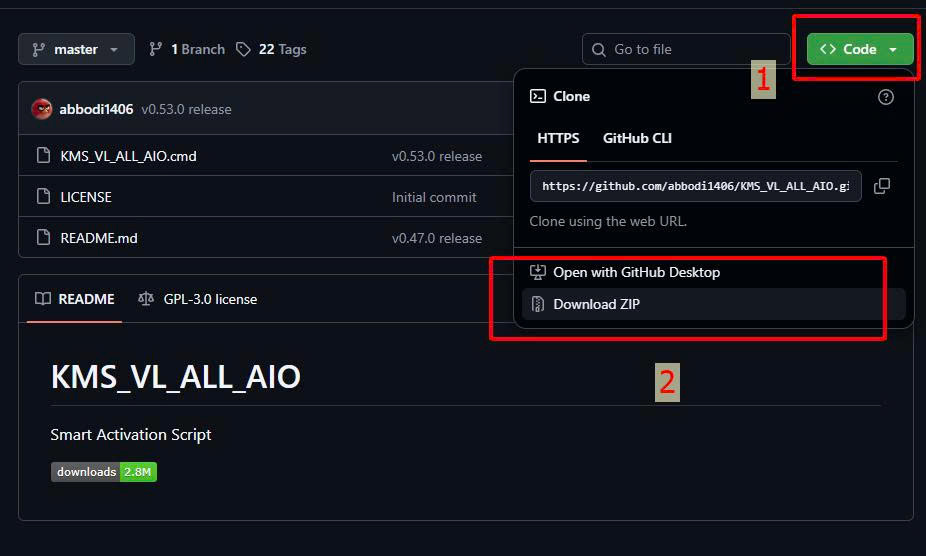926x556 pixels.
Task: Click the tag icon next to 22 Tags
Action: (x=244, y=49)
